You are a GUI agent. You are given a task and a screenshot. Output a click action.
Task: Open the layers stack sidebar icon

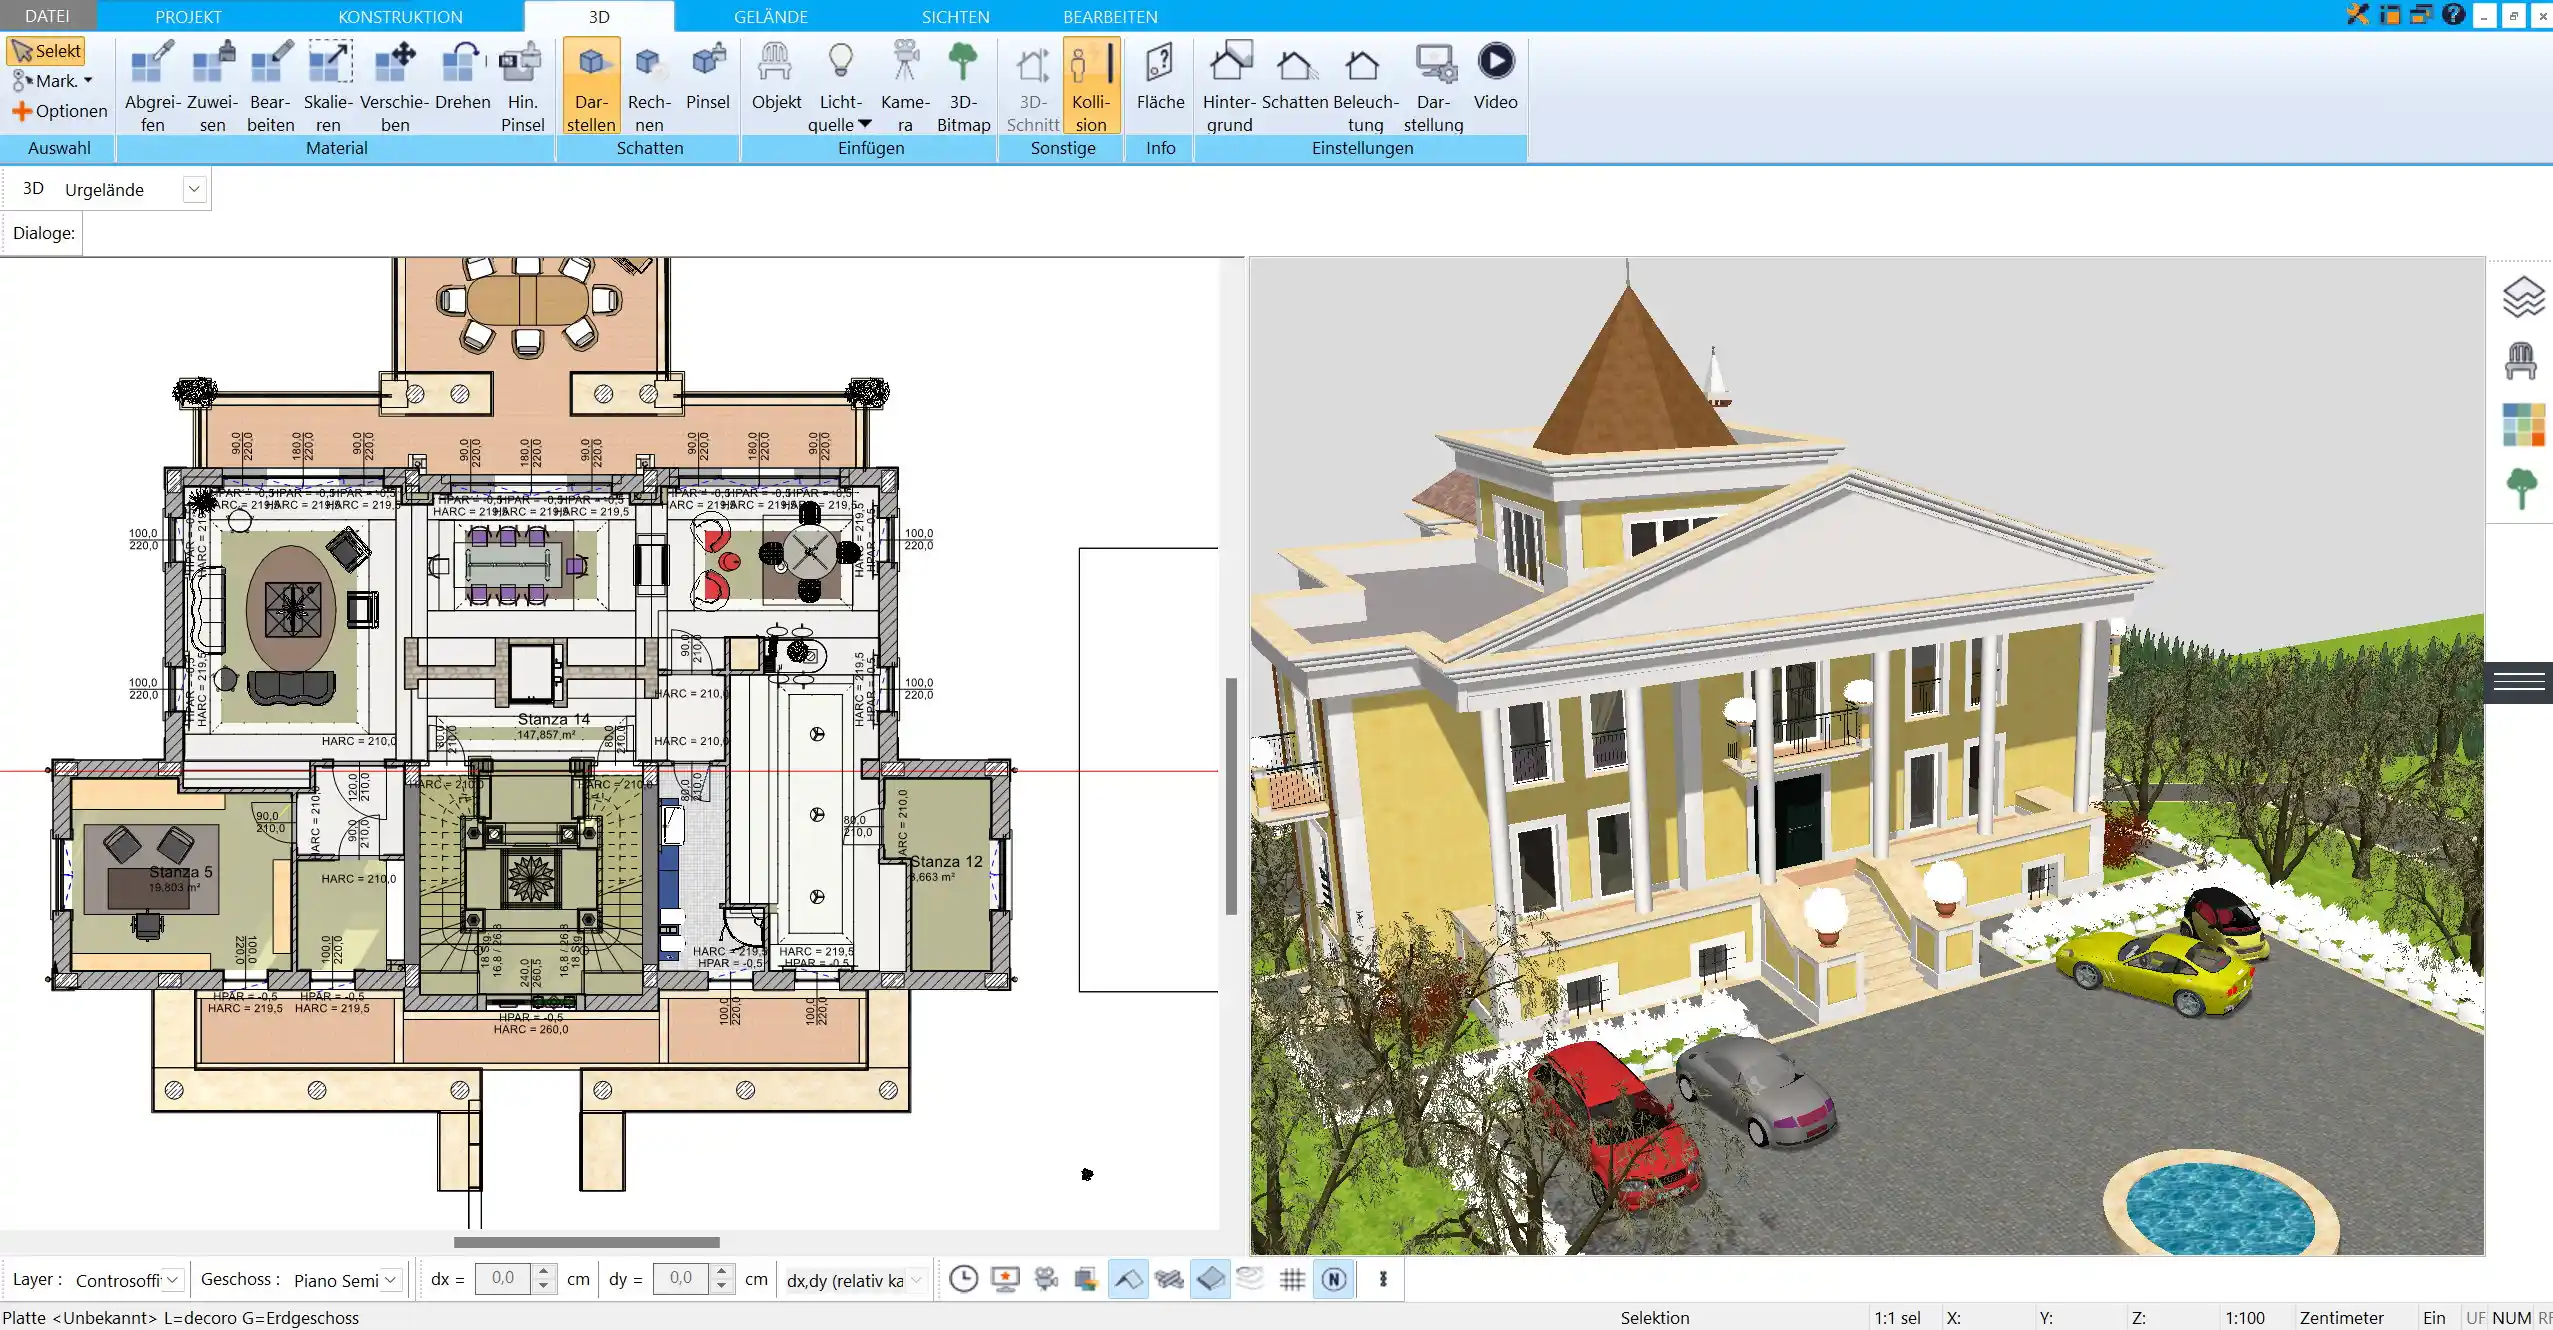pos(2522,297)
